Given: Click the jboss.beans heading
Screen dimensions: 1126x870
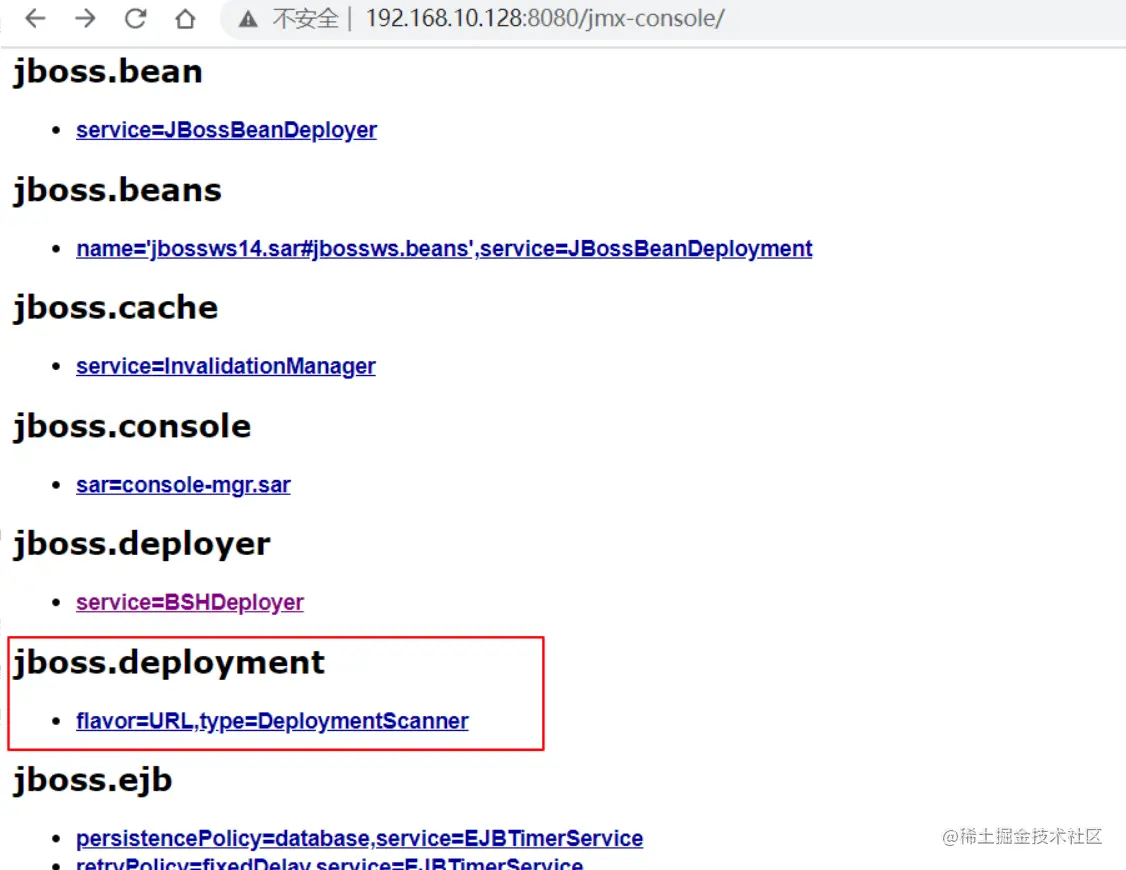Looking at the screenshot, I should tap(117, 190).
